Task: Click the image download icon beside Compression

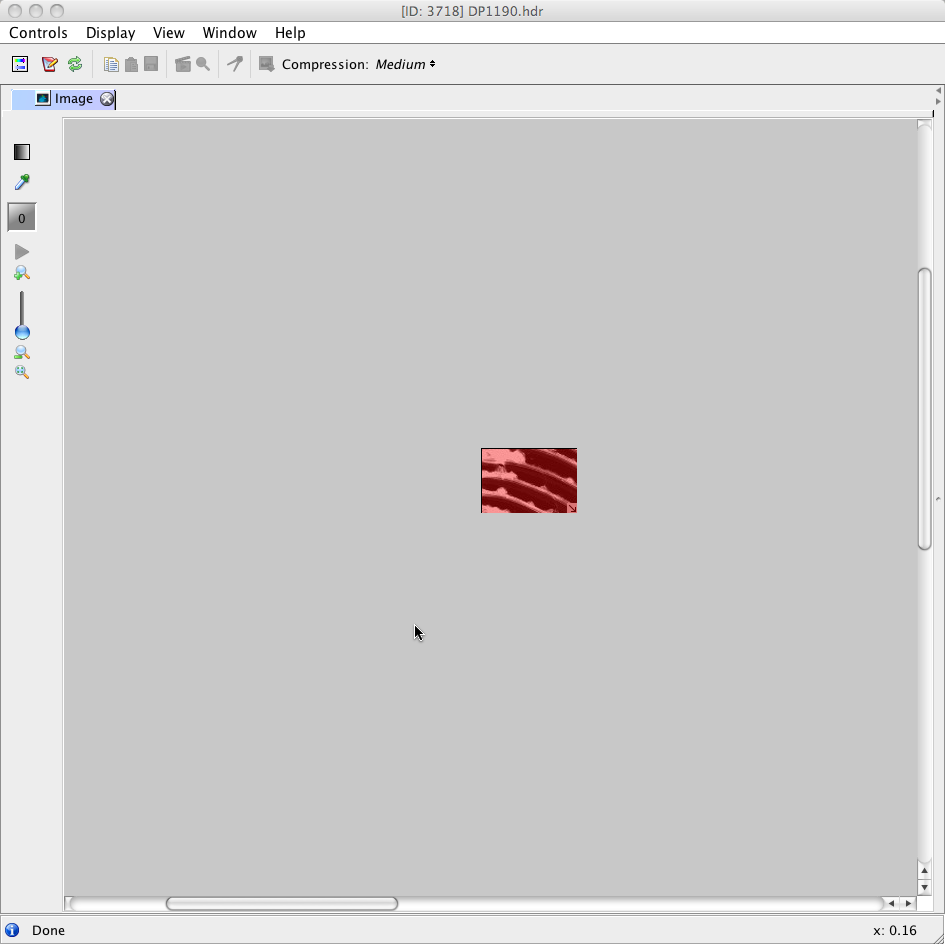Action: 266,64
